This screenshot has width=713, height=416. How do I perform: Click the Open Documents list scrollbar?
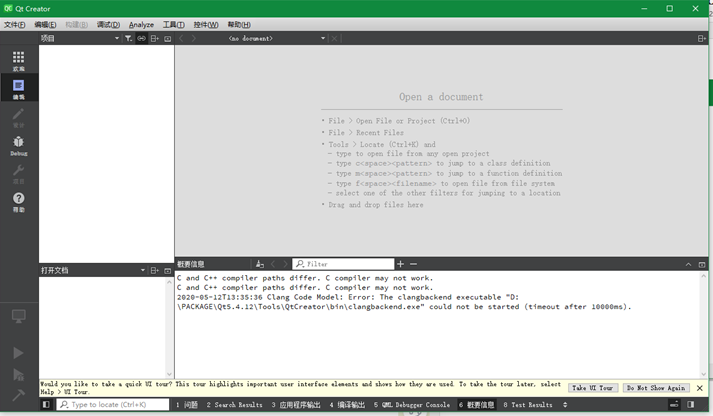169,327
